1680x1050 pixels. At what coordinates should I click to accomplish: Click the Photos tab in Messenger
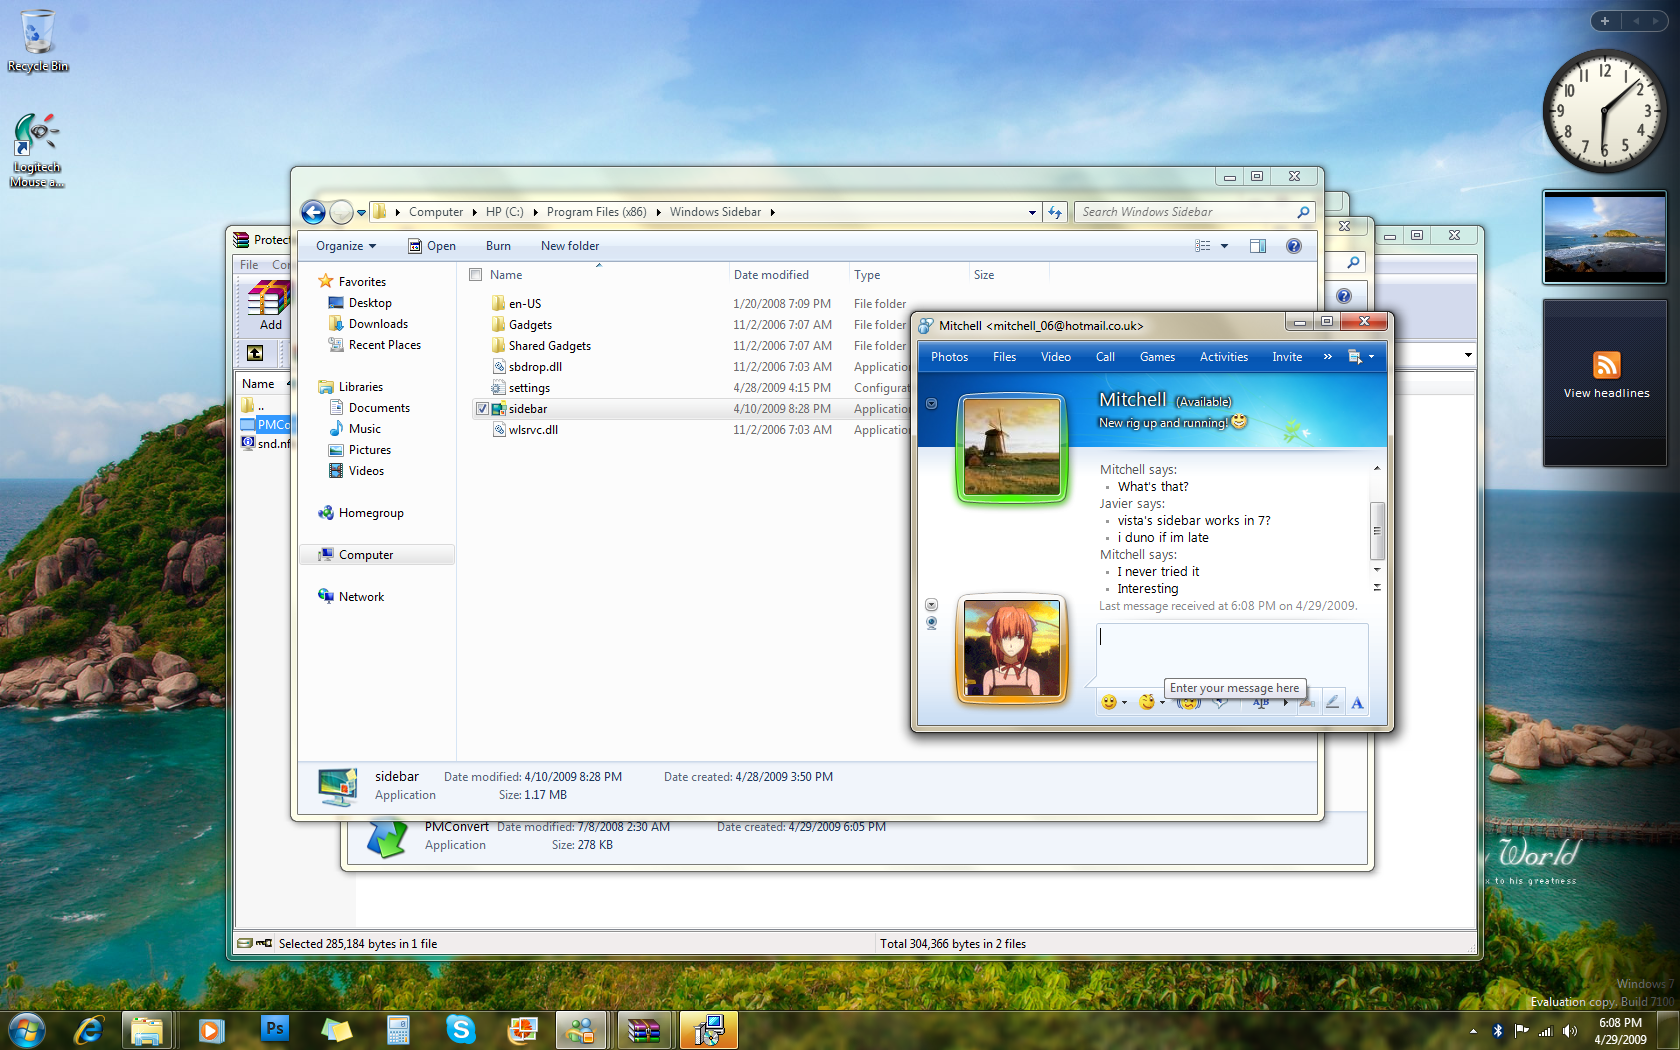(x=949, y=357)
